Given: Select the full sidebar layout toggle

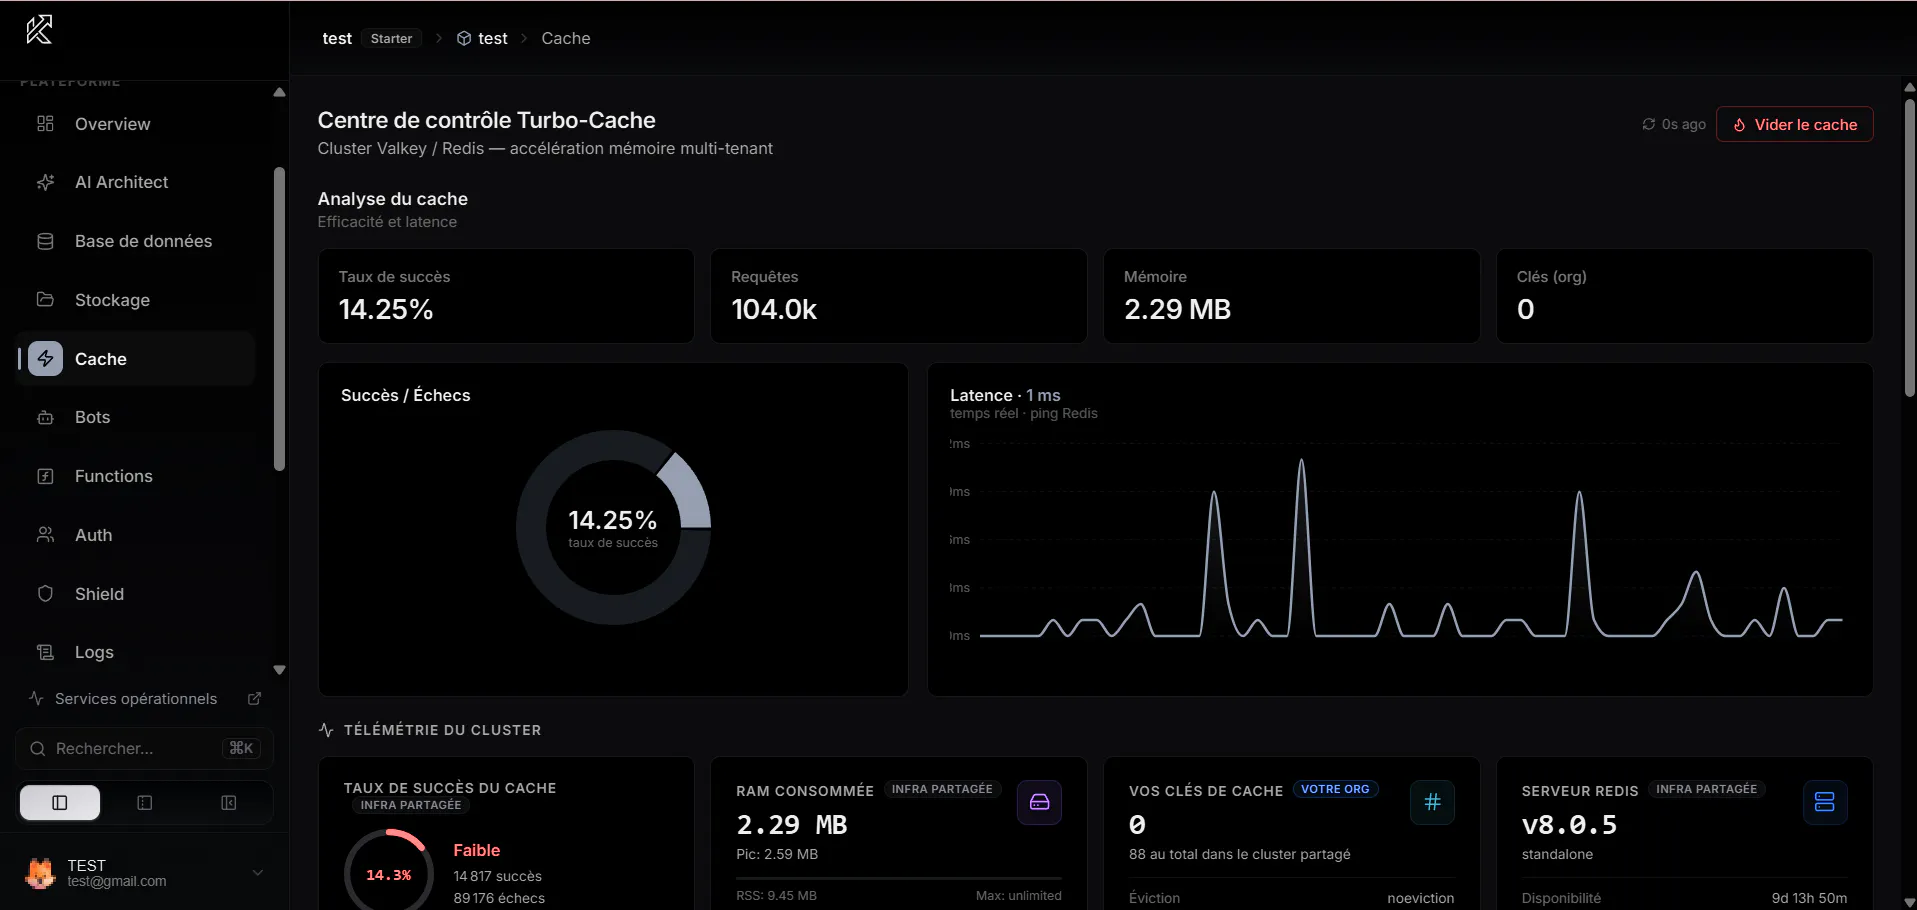Looking at the screenshot, I should [x=60, y=803].
